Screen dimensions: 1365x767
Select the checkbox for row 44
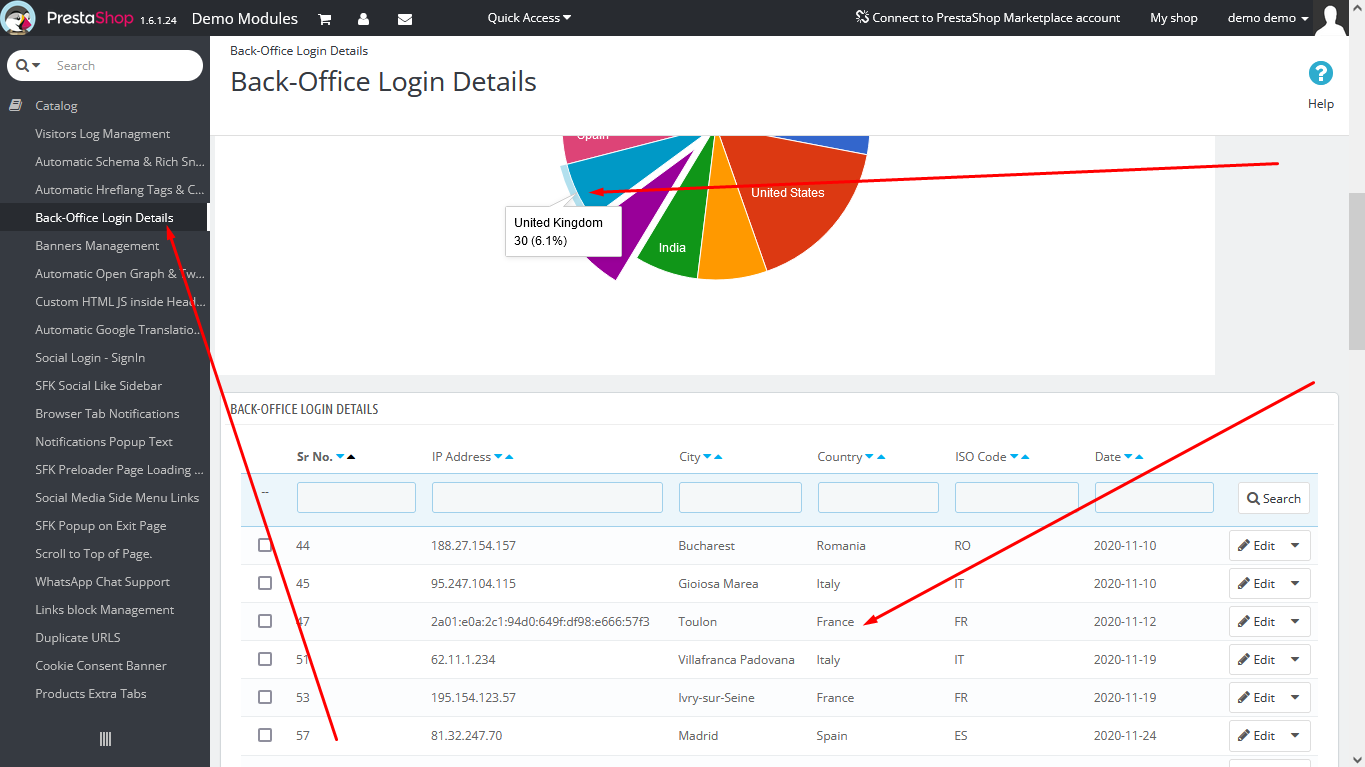click(x=265, y=545)
